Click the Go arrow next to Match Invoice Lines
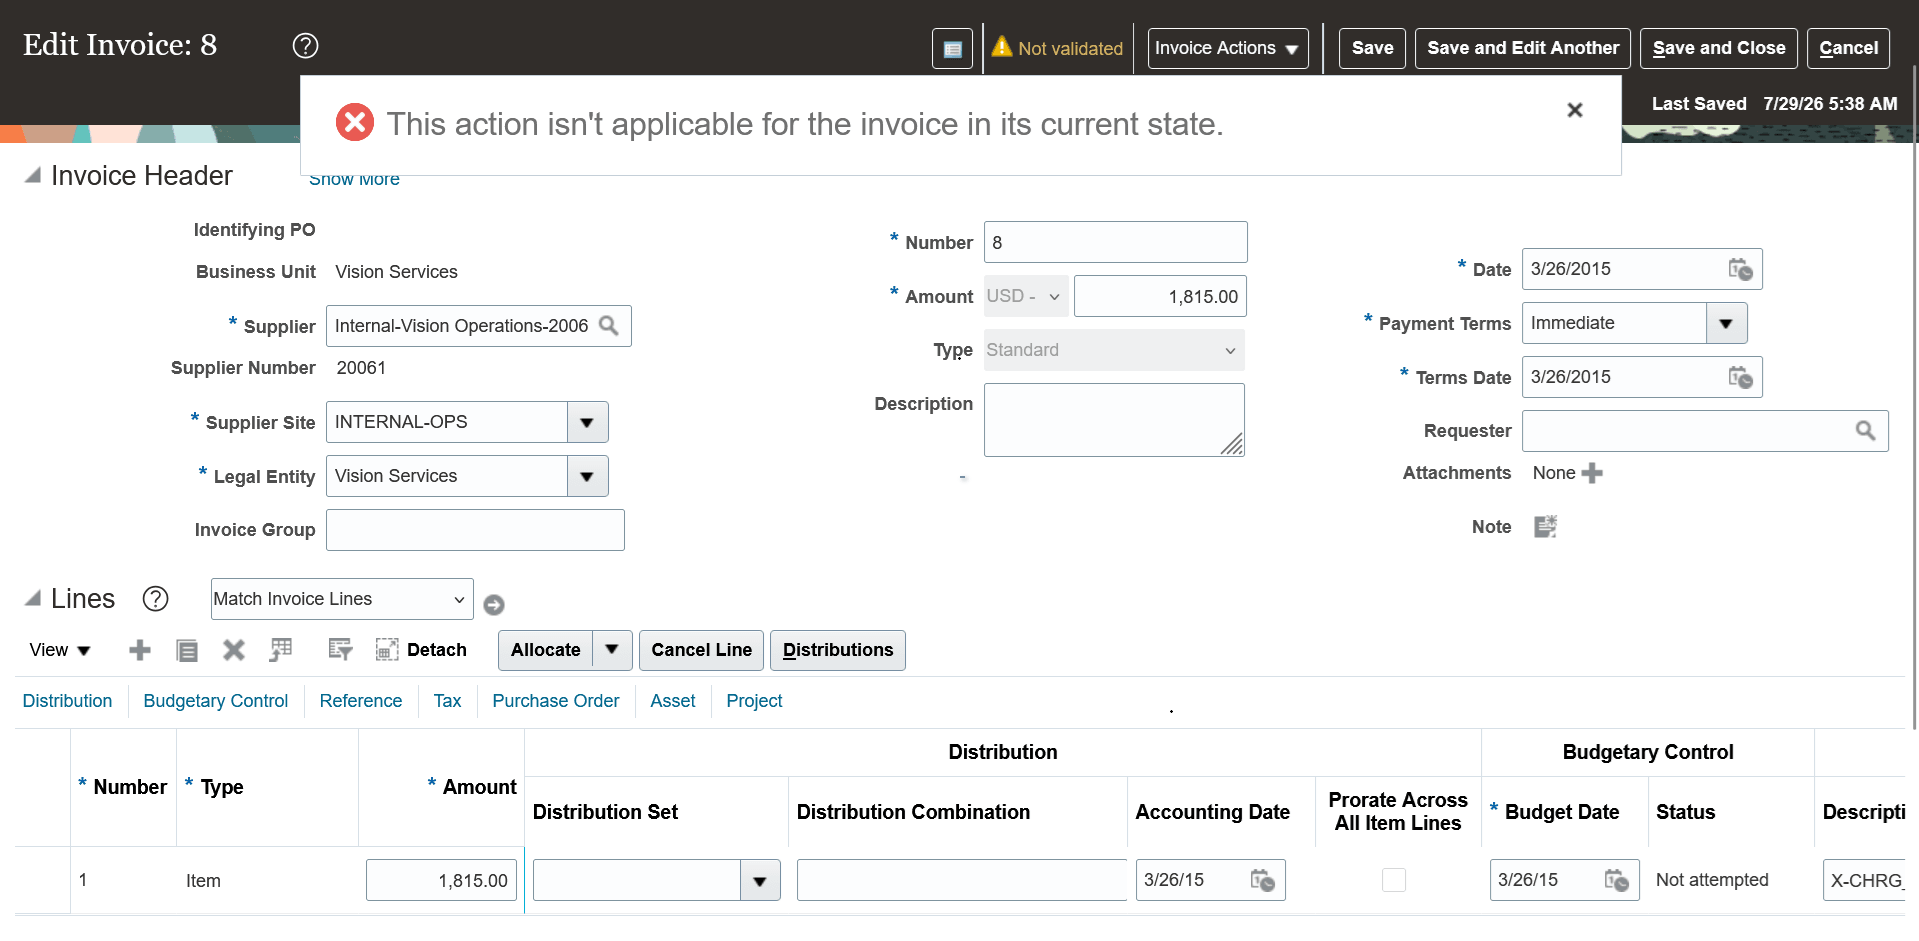Image resolution: width=1919 pixels, height=941 pixels. pyautogui.click(x=494, y=605)
